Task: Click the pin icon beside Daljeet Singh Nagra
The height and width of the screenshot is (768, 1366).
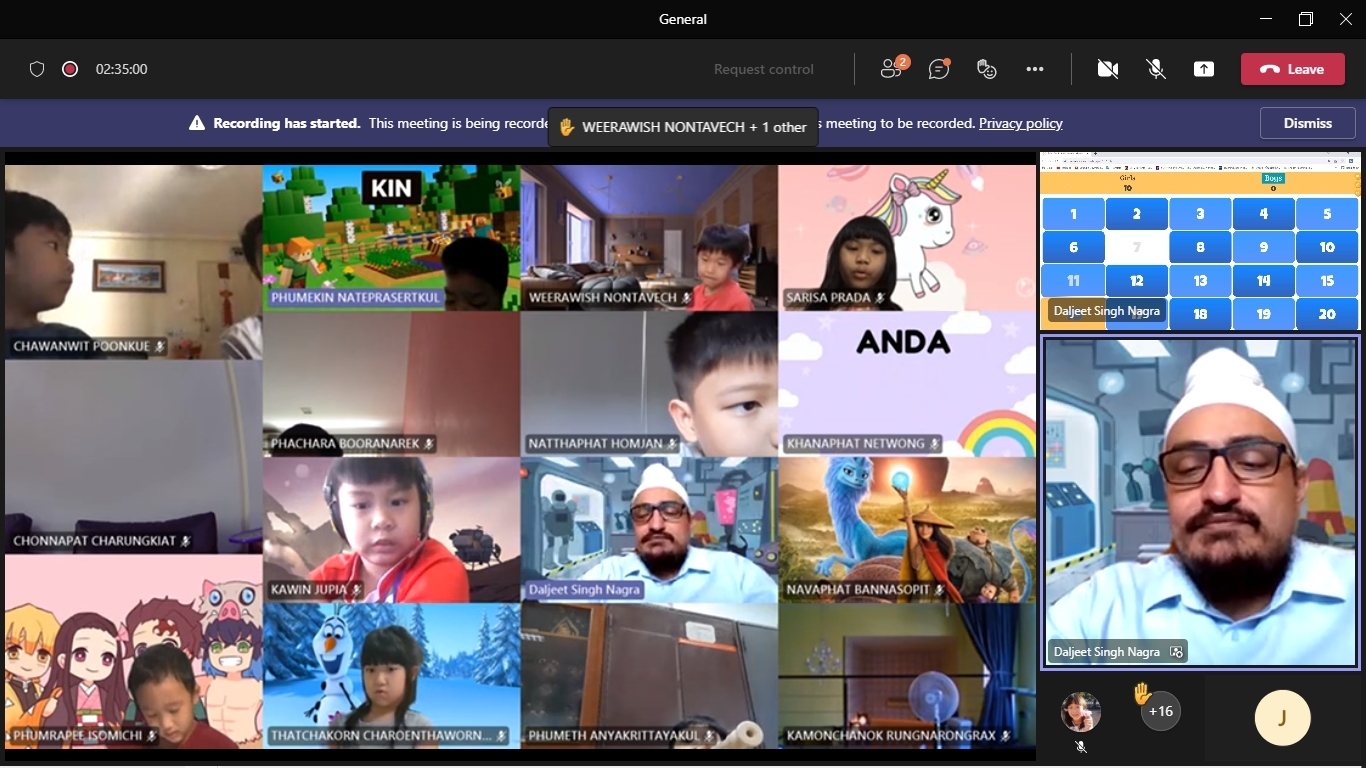Action: [x=1176, y=652]
